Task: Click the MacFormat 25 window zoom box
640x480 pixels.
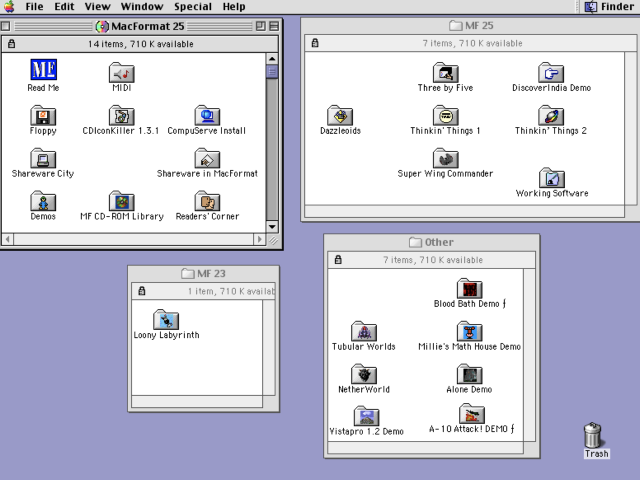Action: click(x=260, y=26)
